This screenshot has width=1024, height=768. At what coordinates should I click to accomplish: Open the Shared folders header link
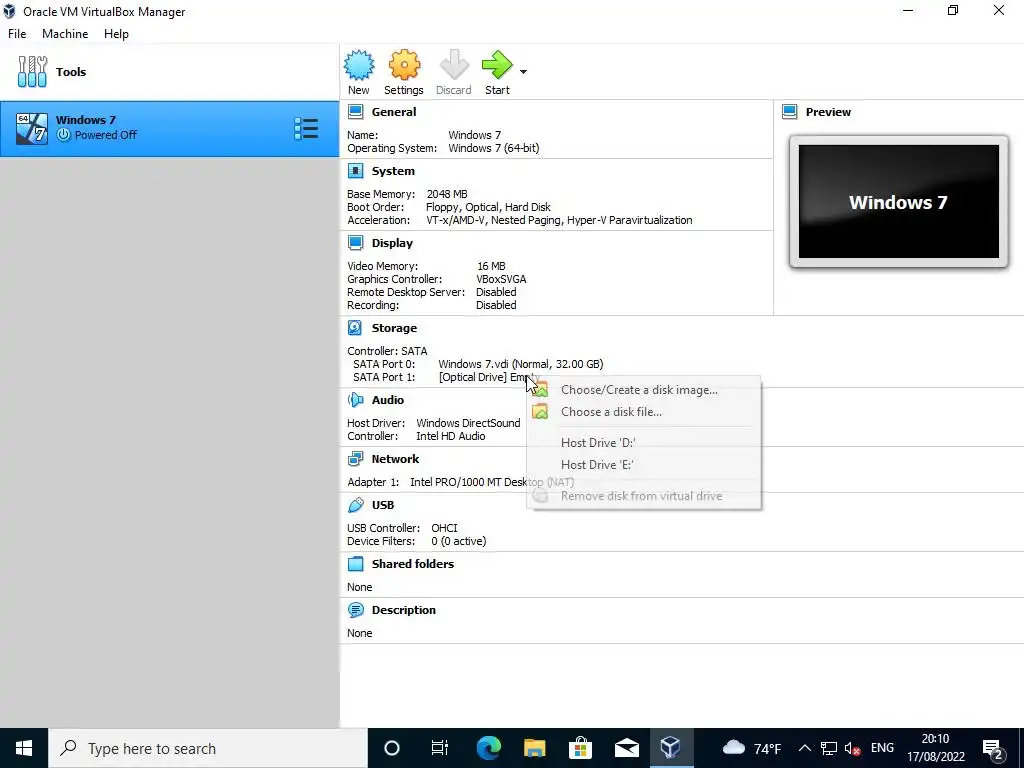[413, 564]
